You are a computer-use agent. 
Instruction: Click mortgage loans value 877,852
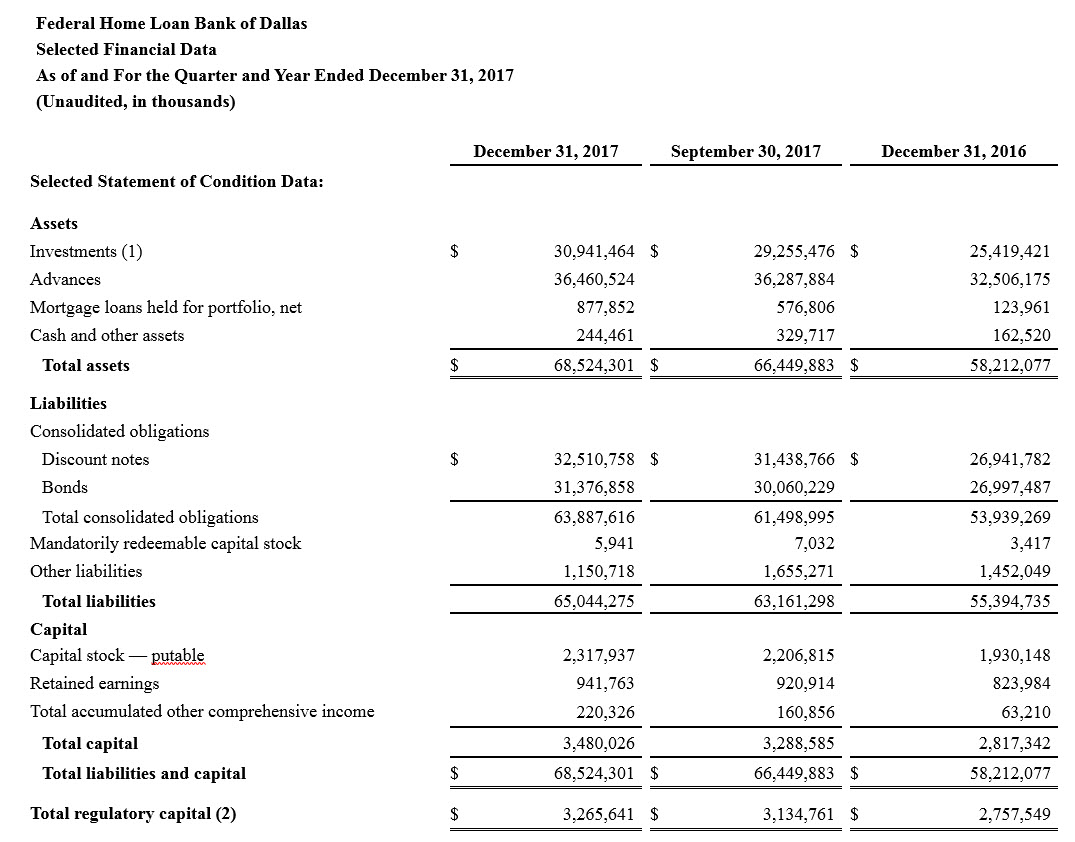(x=605, y=308)
